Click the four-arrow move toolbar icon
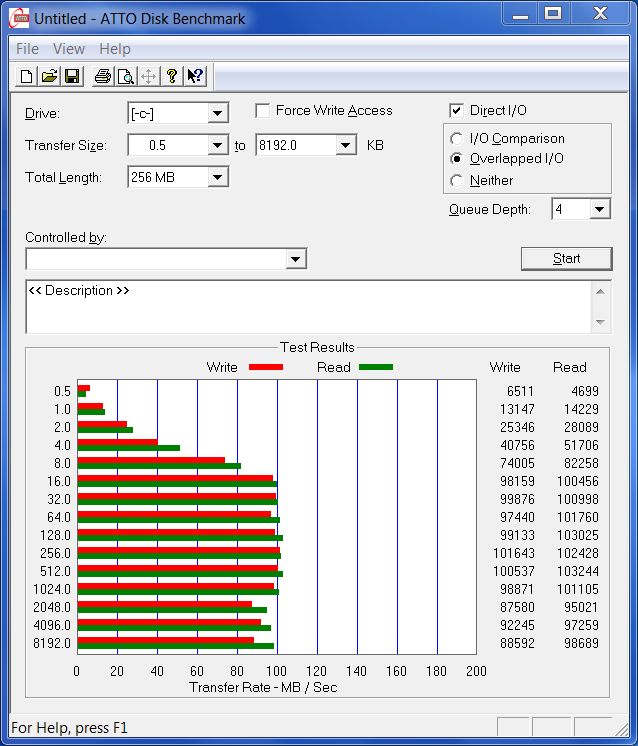The image size is (638, 746). point(148,76)
